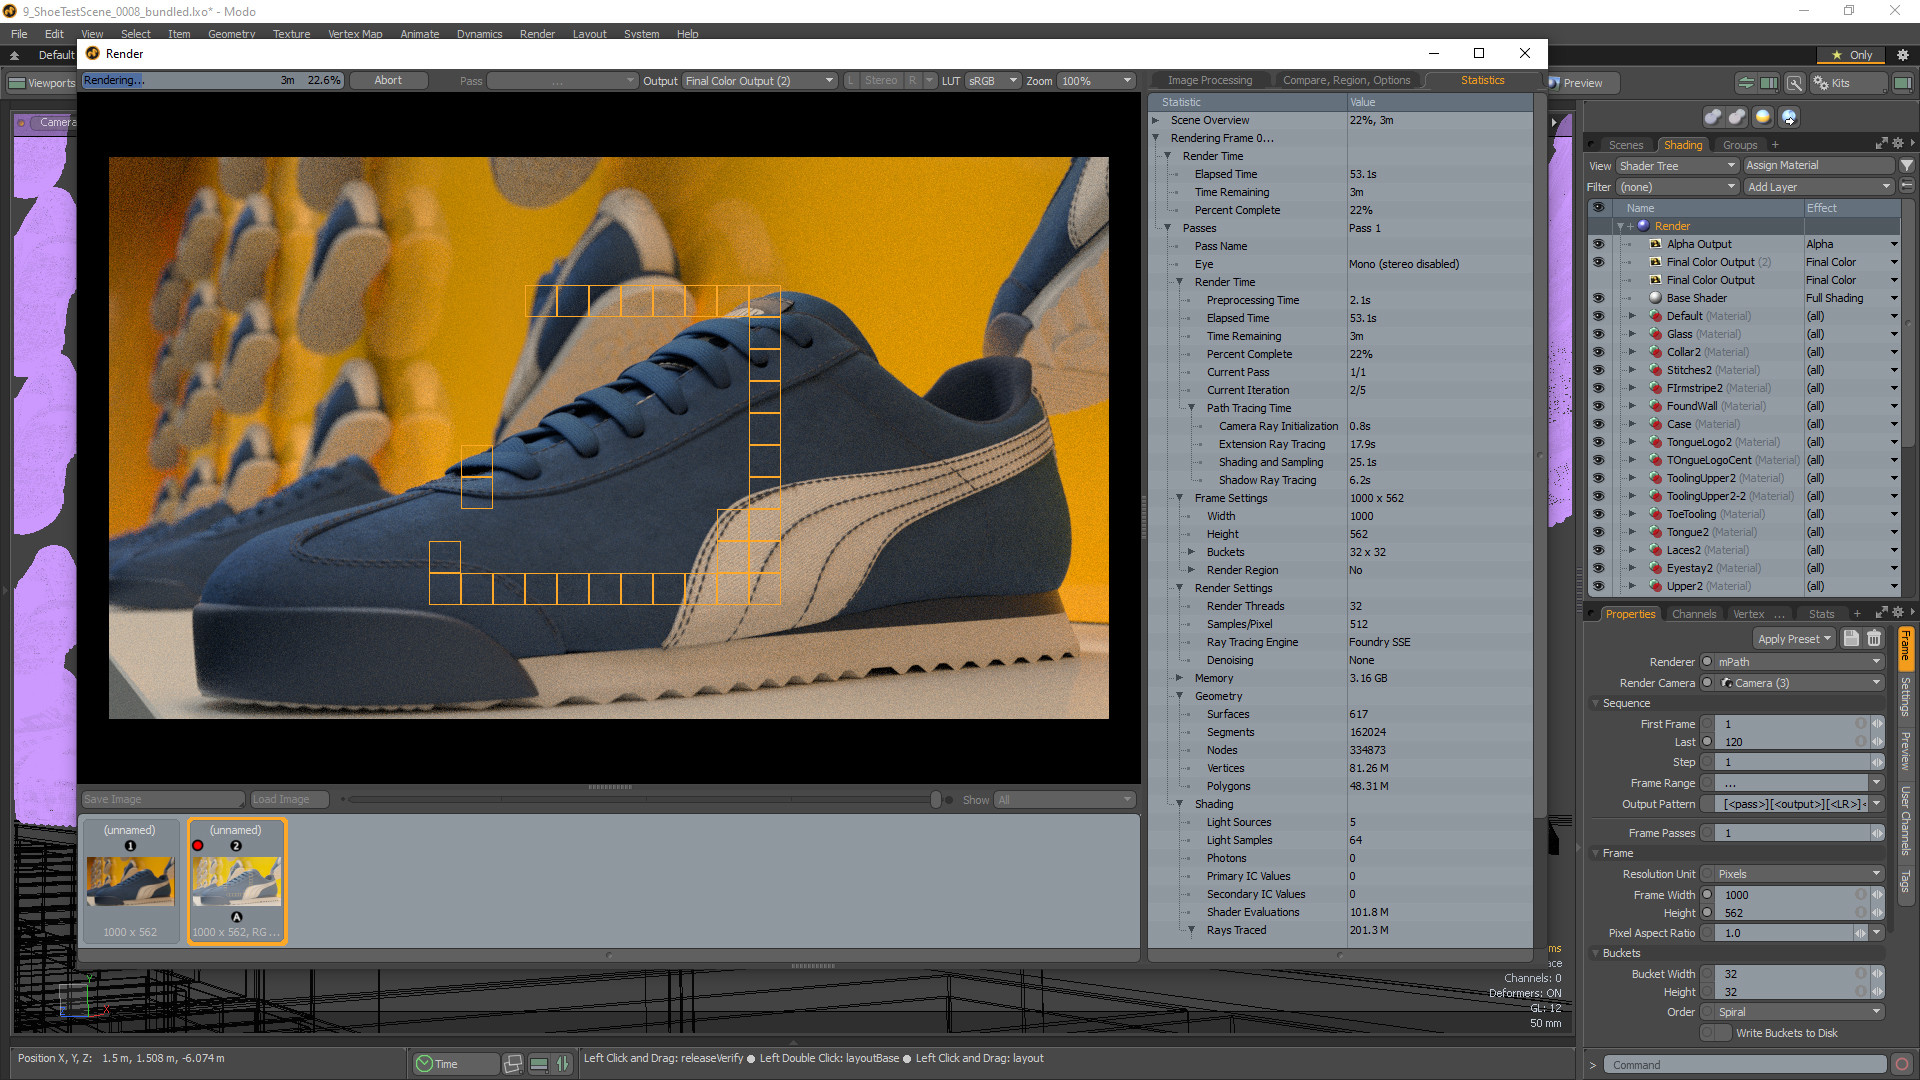
Task: Click the second grey double-sphere shading icon
Action: click(1738, 117)
